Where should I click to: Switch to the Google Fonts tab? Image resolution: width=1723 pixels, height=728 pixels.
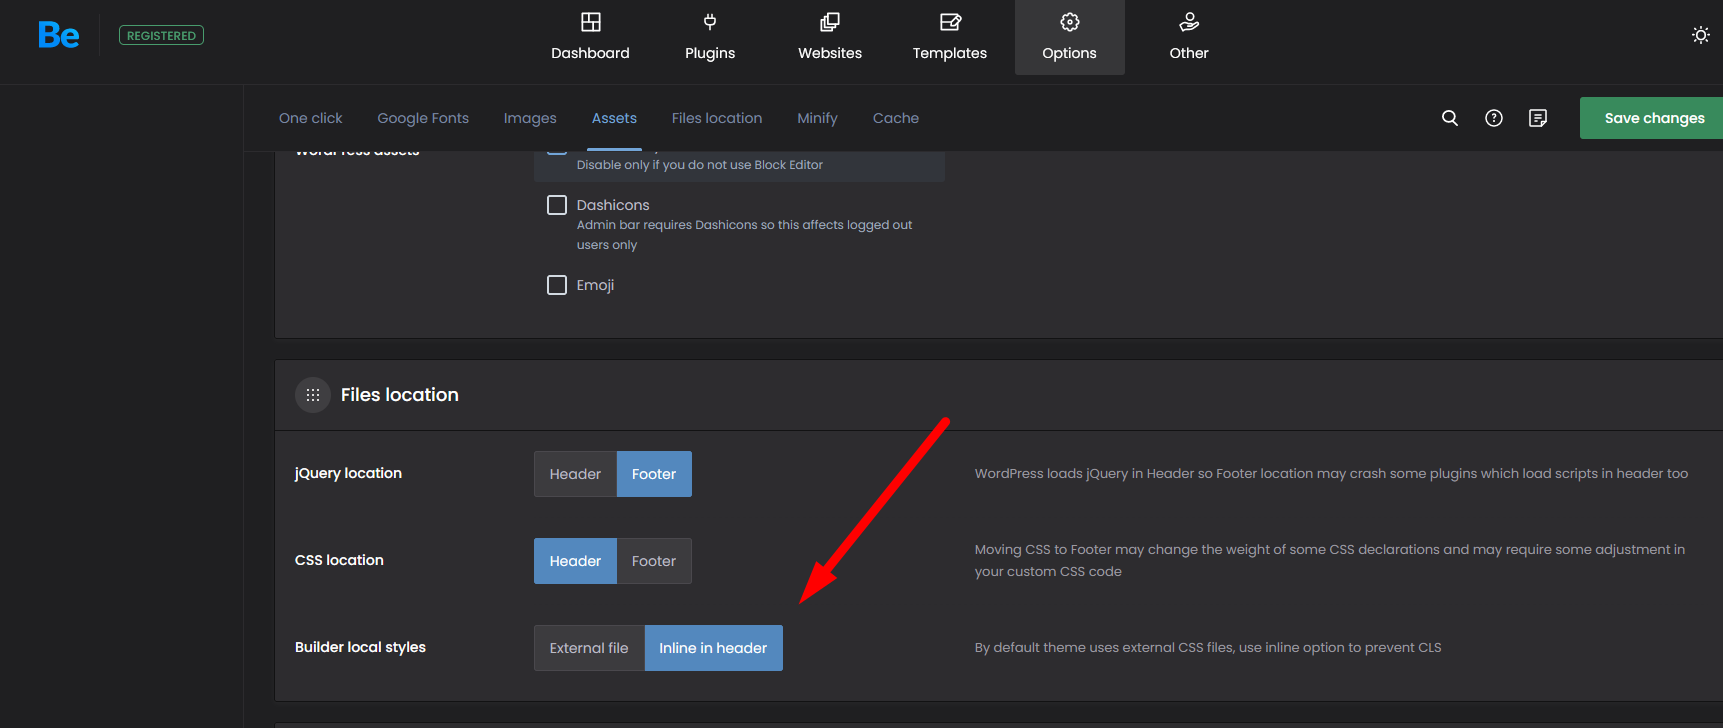423,118
